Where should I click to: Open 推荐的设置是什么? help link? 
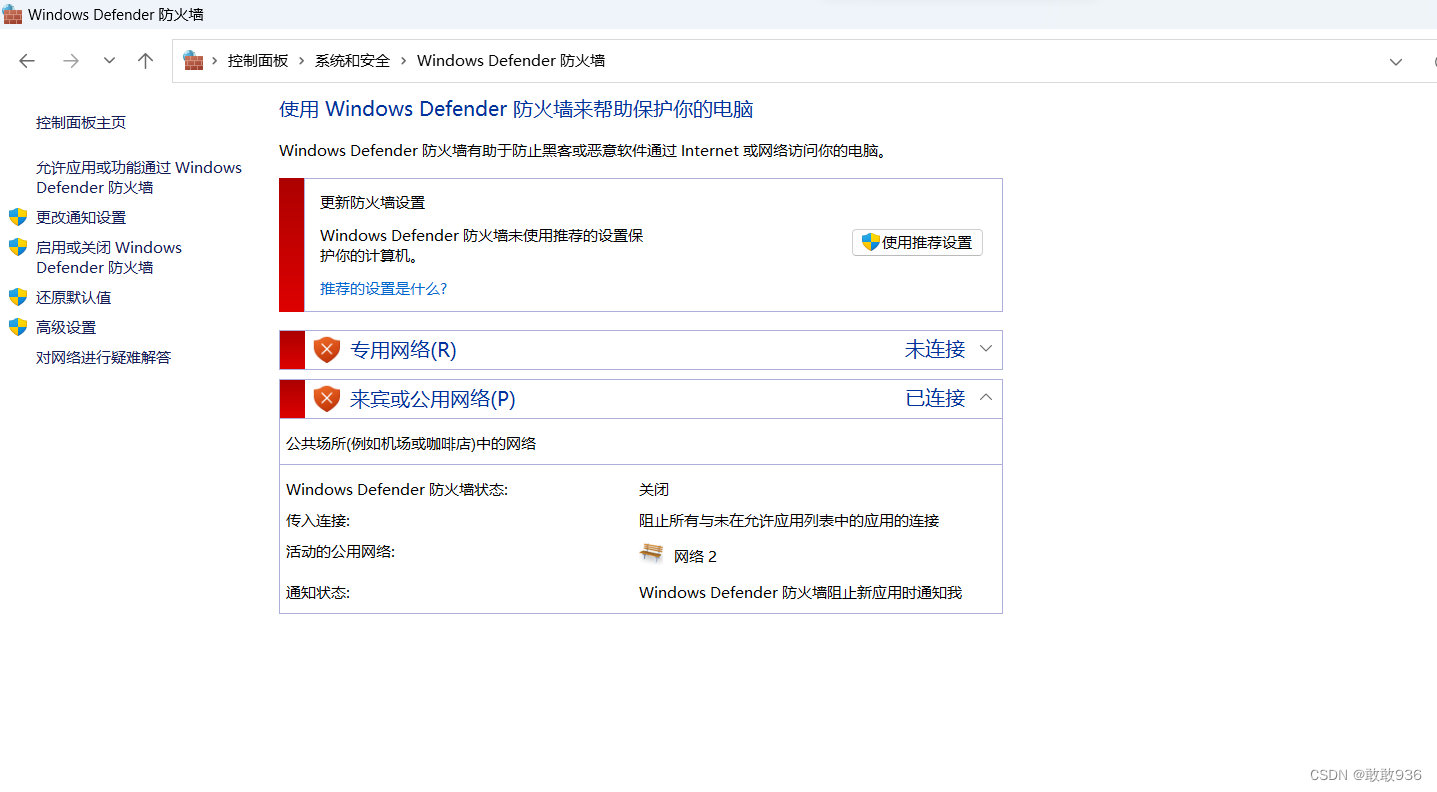click(384, 289)
